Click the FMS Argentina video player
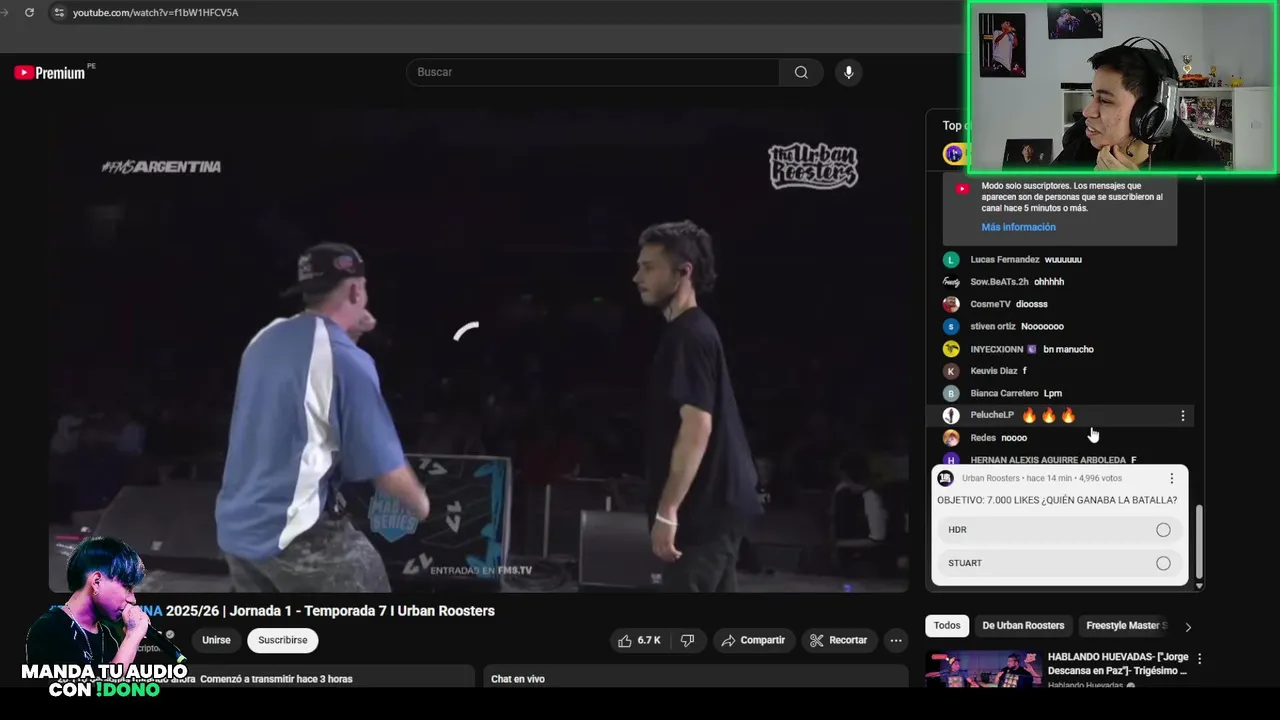 coord(478,348)
